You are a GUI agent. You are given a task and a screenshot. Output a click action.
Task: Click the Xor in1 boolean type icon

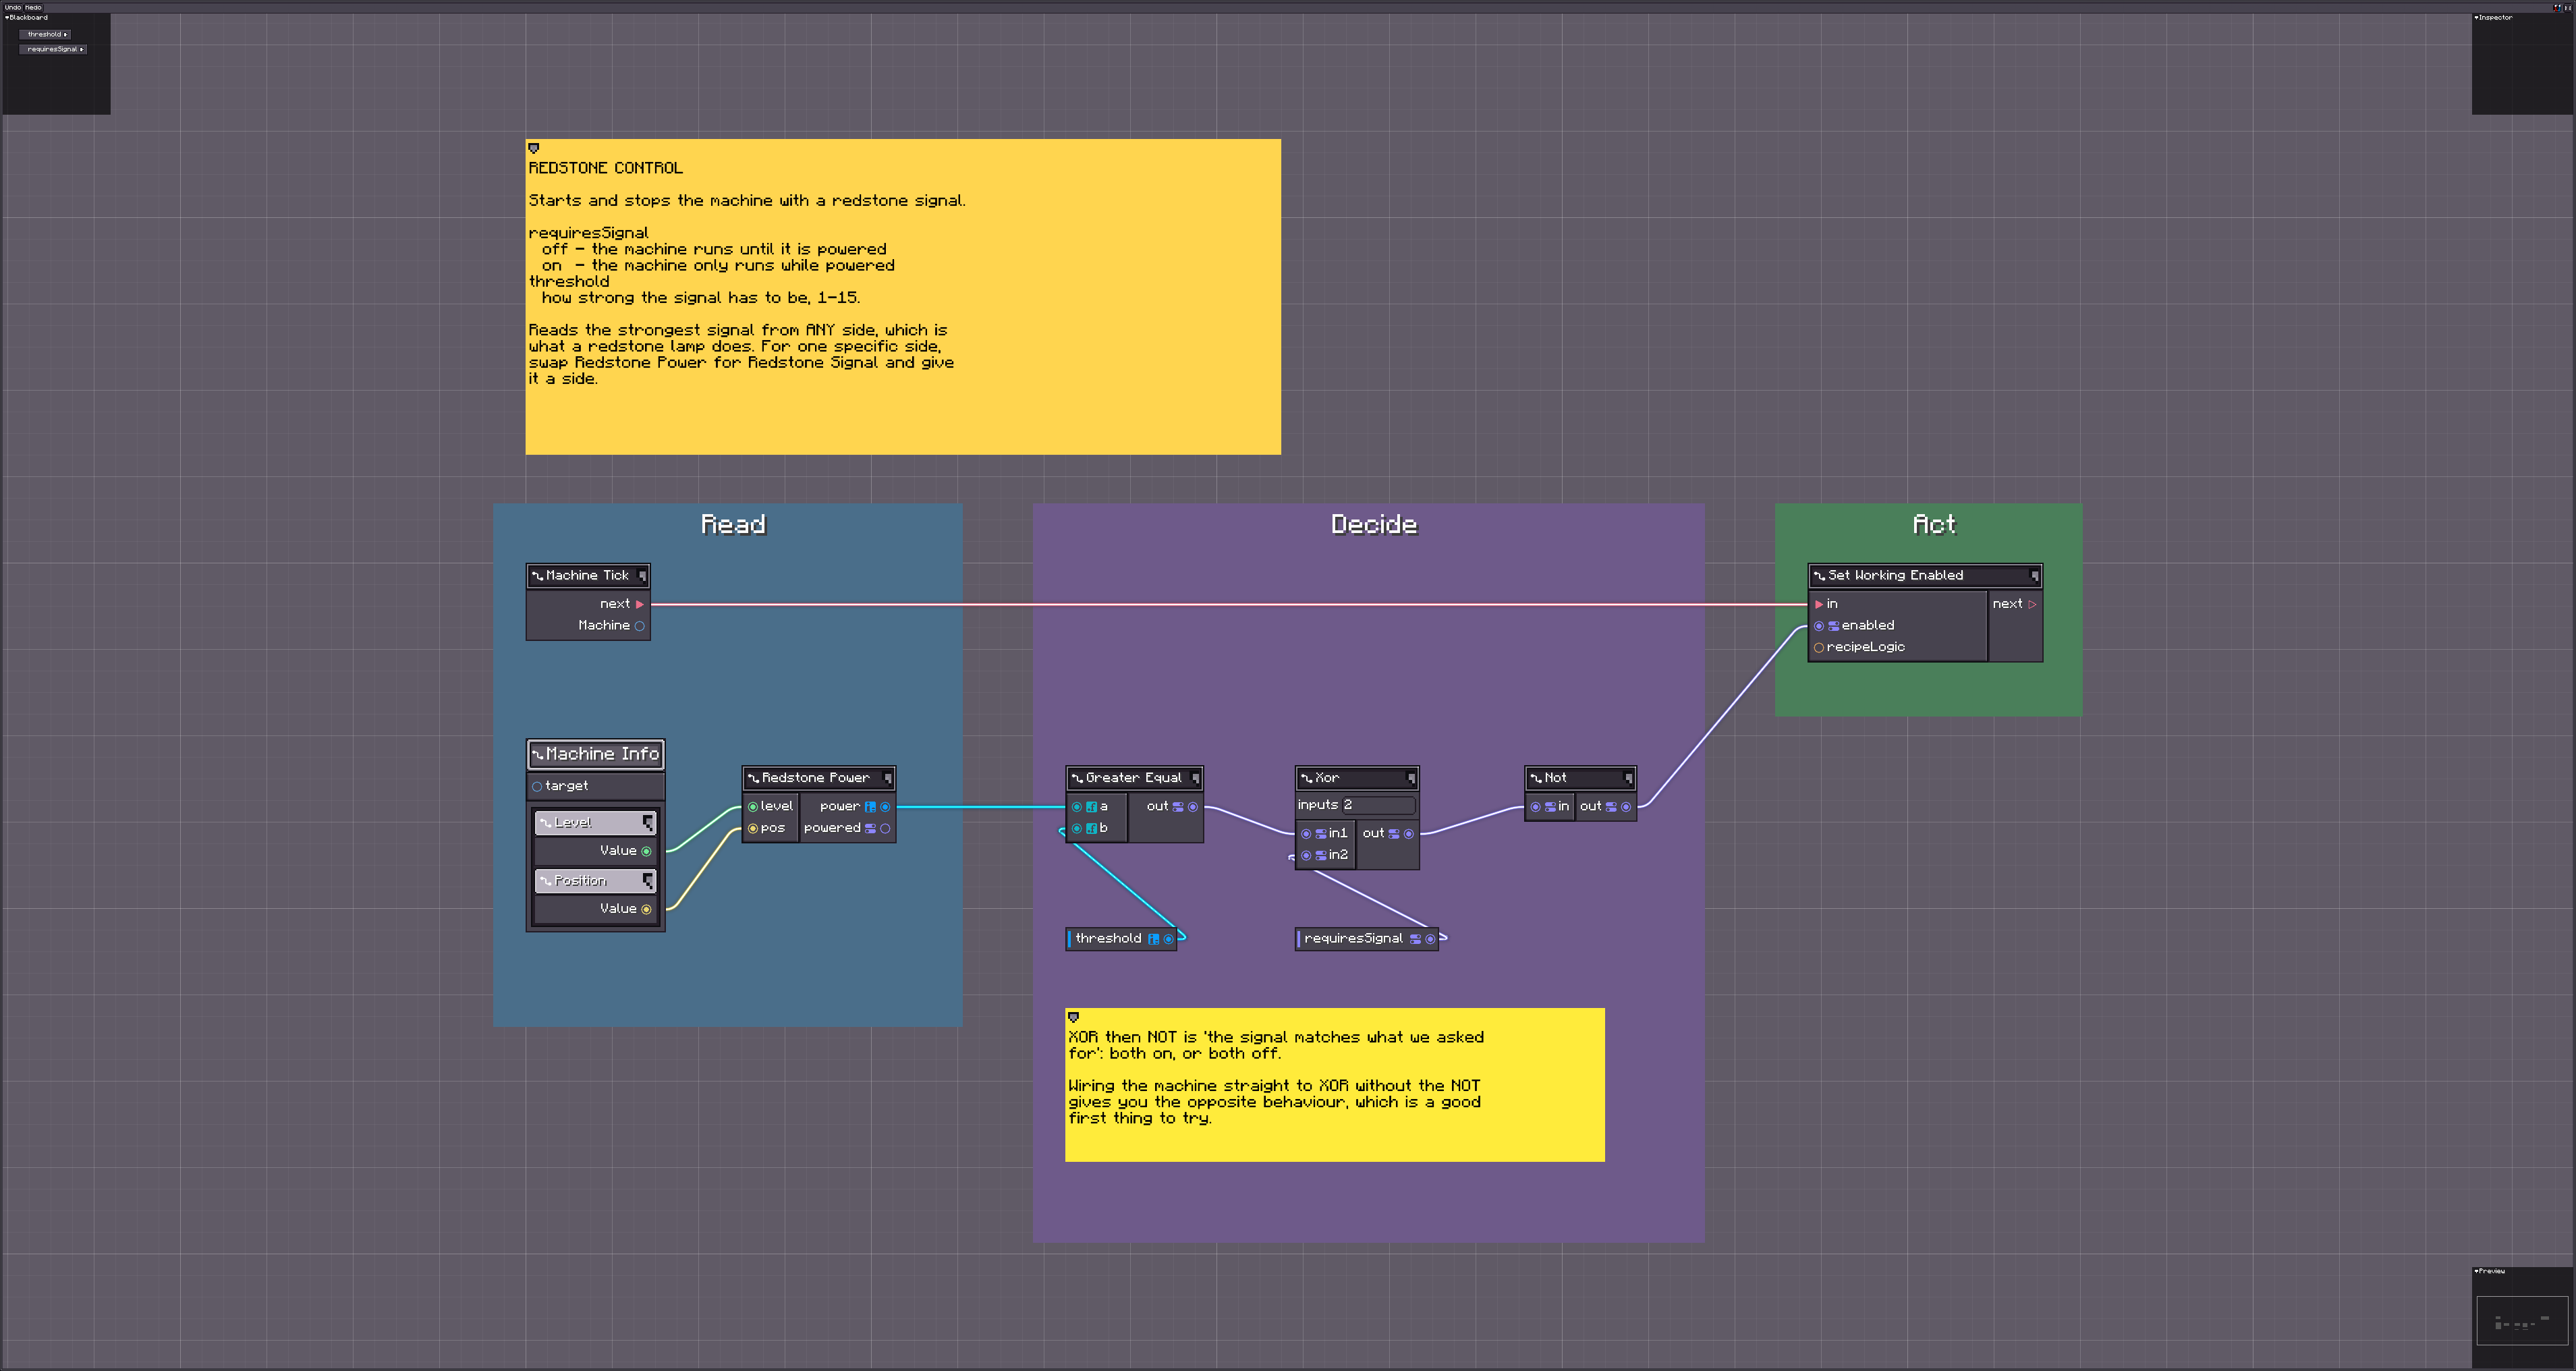coord(1321,834)
